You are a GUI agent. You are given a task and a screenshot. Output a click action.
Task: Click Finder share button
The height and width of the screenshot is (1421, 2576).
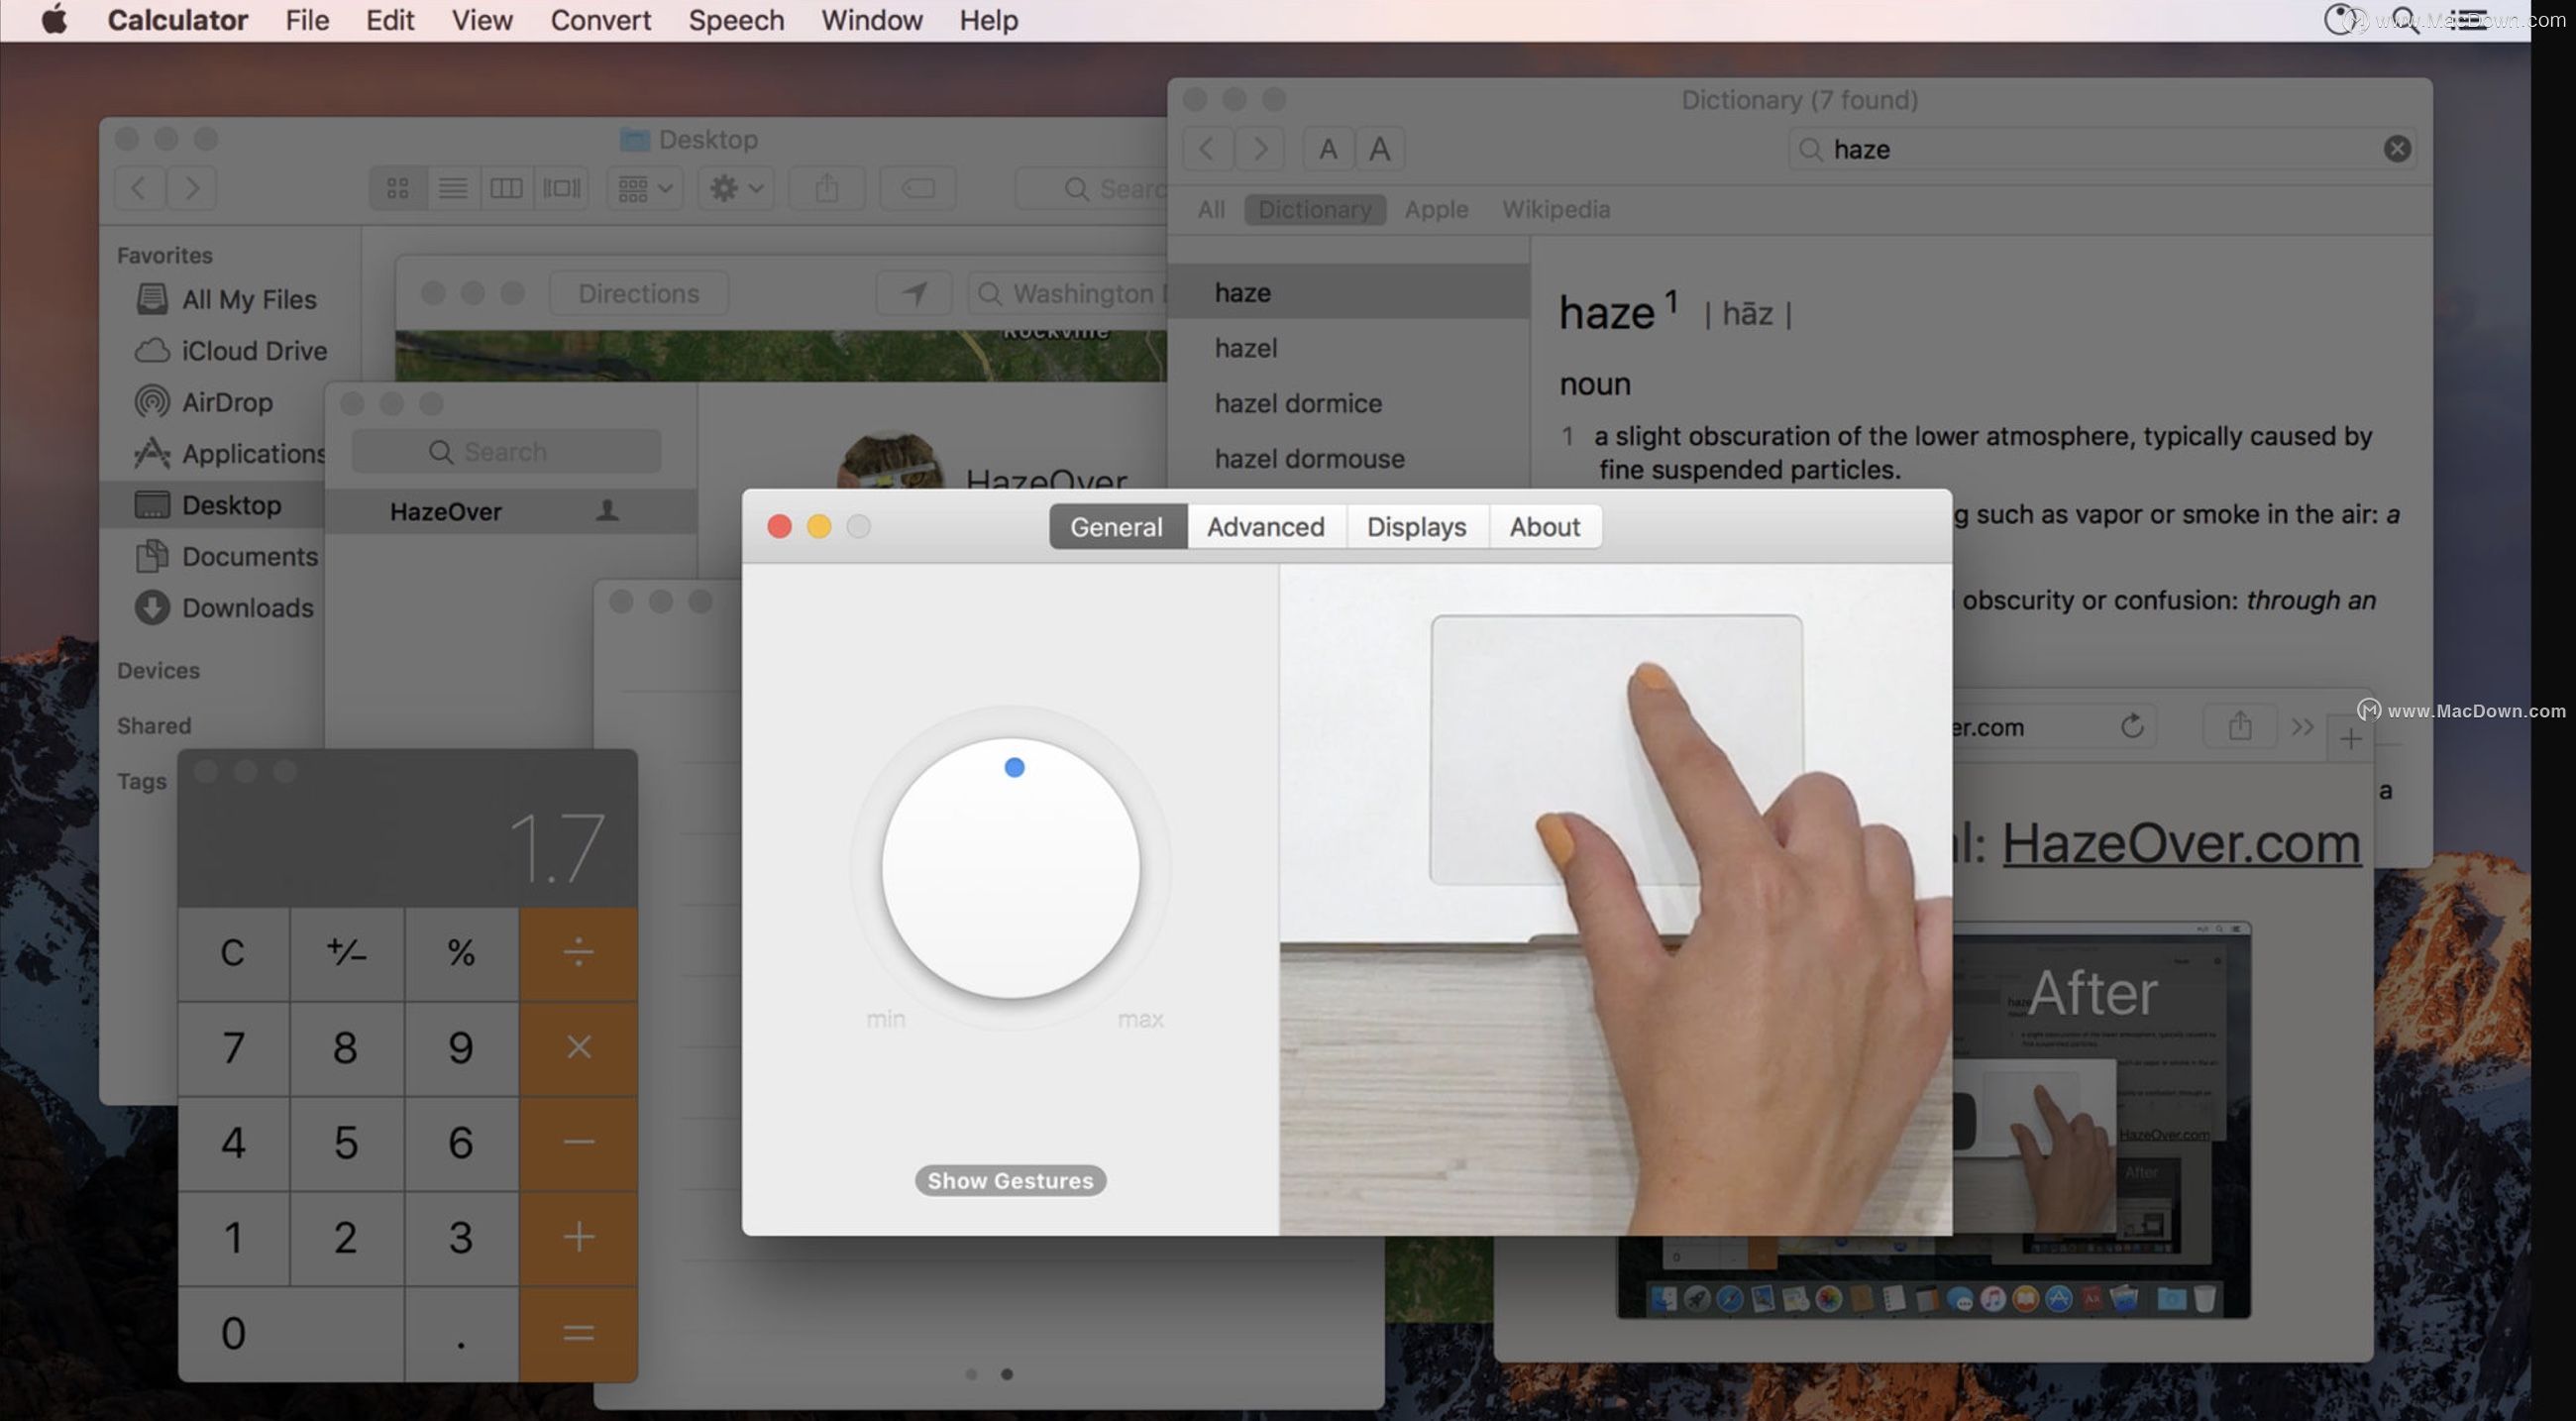pyautogui.click(x=826, y=188)
